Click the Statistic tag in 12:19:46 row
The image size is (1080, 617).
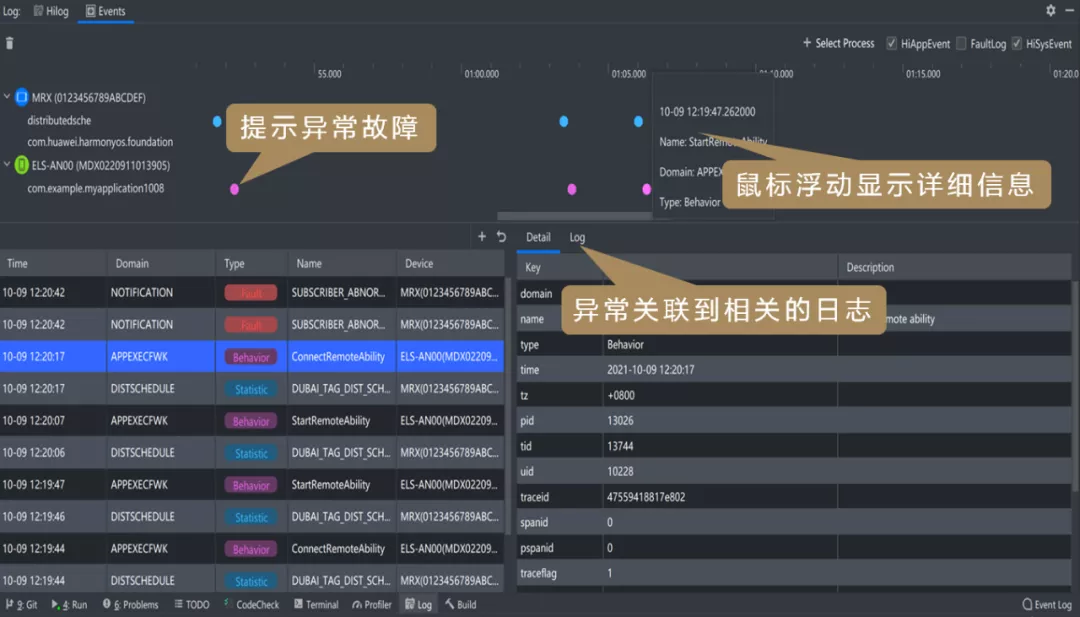click(x=251, y=517)
